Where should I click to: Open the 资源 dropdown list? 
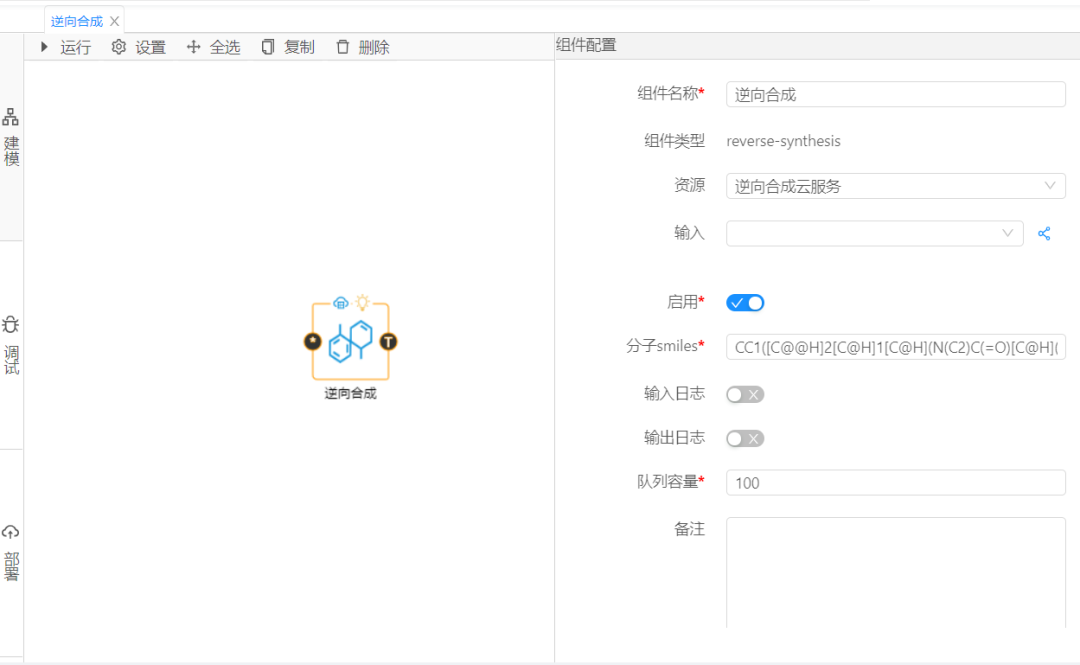pos(895,186)
